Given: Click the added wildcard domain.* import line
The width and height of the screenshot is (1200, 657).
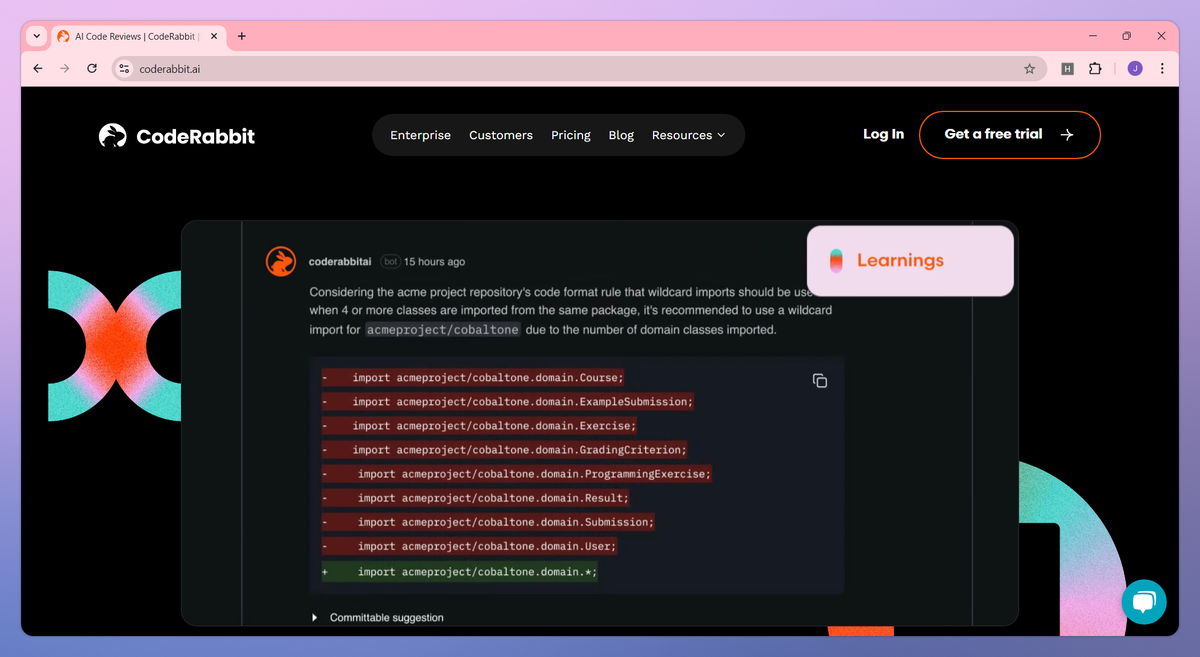Looking at the screenshot, I should pyautogui.click(x=460, y=572).
